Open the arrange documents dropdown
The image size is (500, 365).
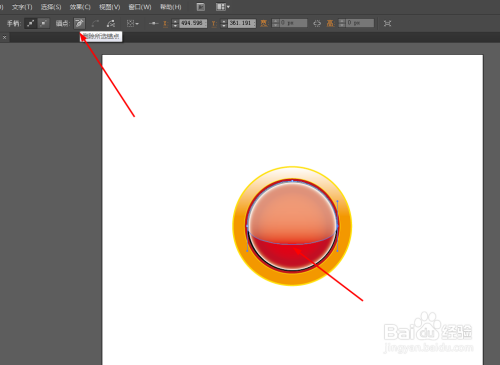point(223,7)
